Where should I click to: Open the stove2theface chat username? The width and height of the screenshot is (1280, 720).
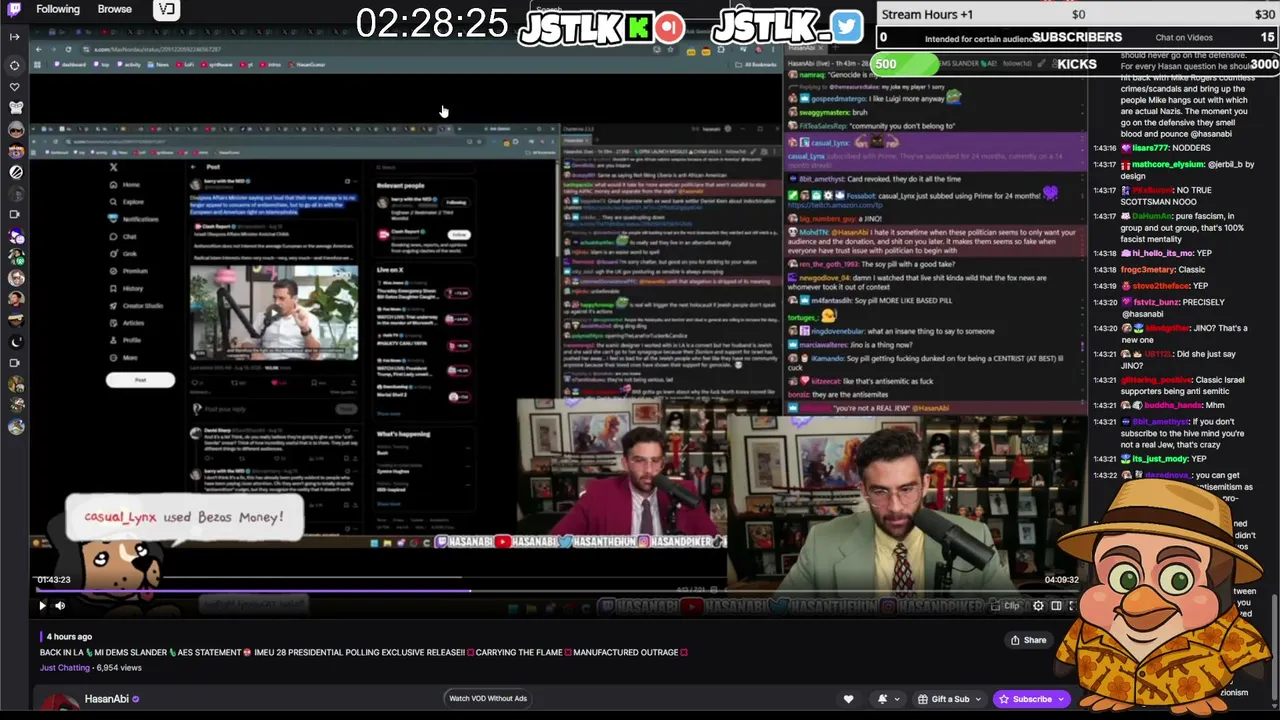pos(1160,286)
